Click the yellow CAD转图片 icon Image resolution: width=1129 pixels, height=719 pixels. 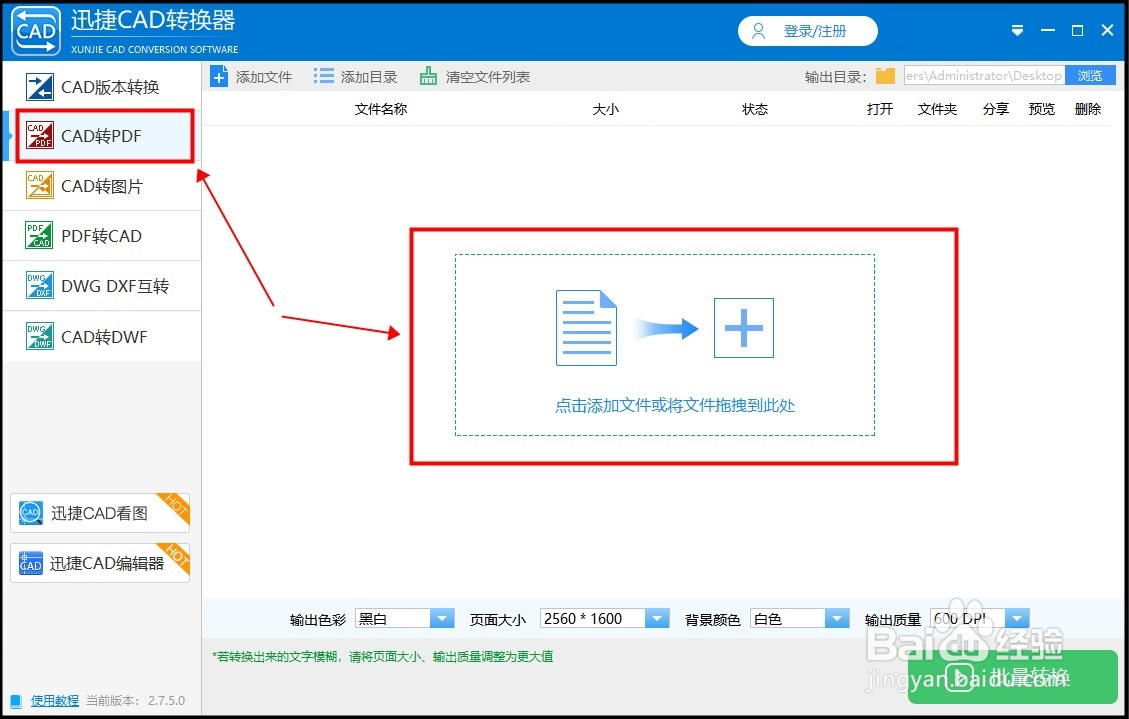tap(40, 185)
